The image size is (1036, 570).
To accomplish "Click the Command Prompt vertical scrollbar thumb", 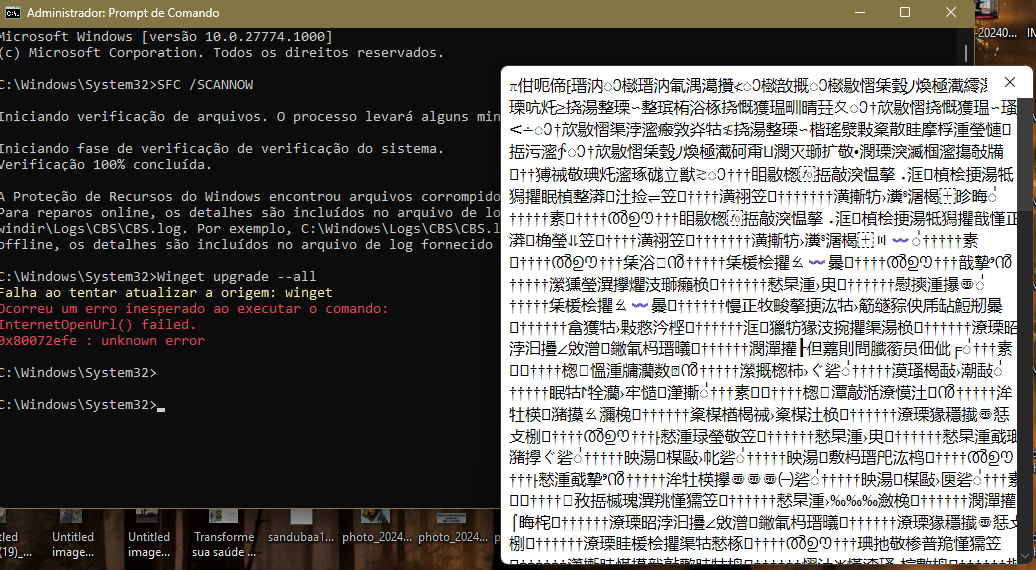I will pos(966,53).
